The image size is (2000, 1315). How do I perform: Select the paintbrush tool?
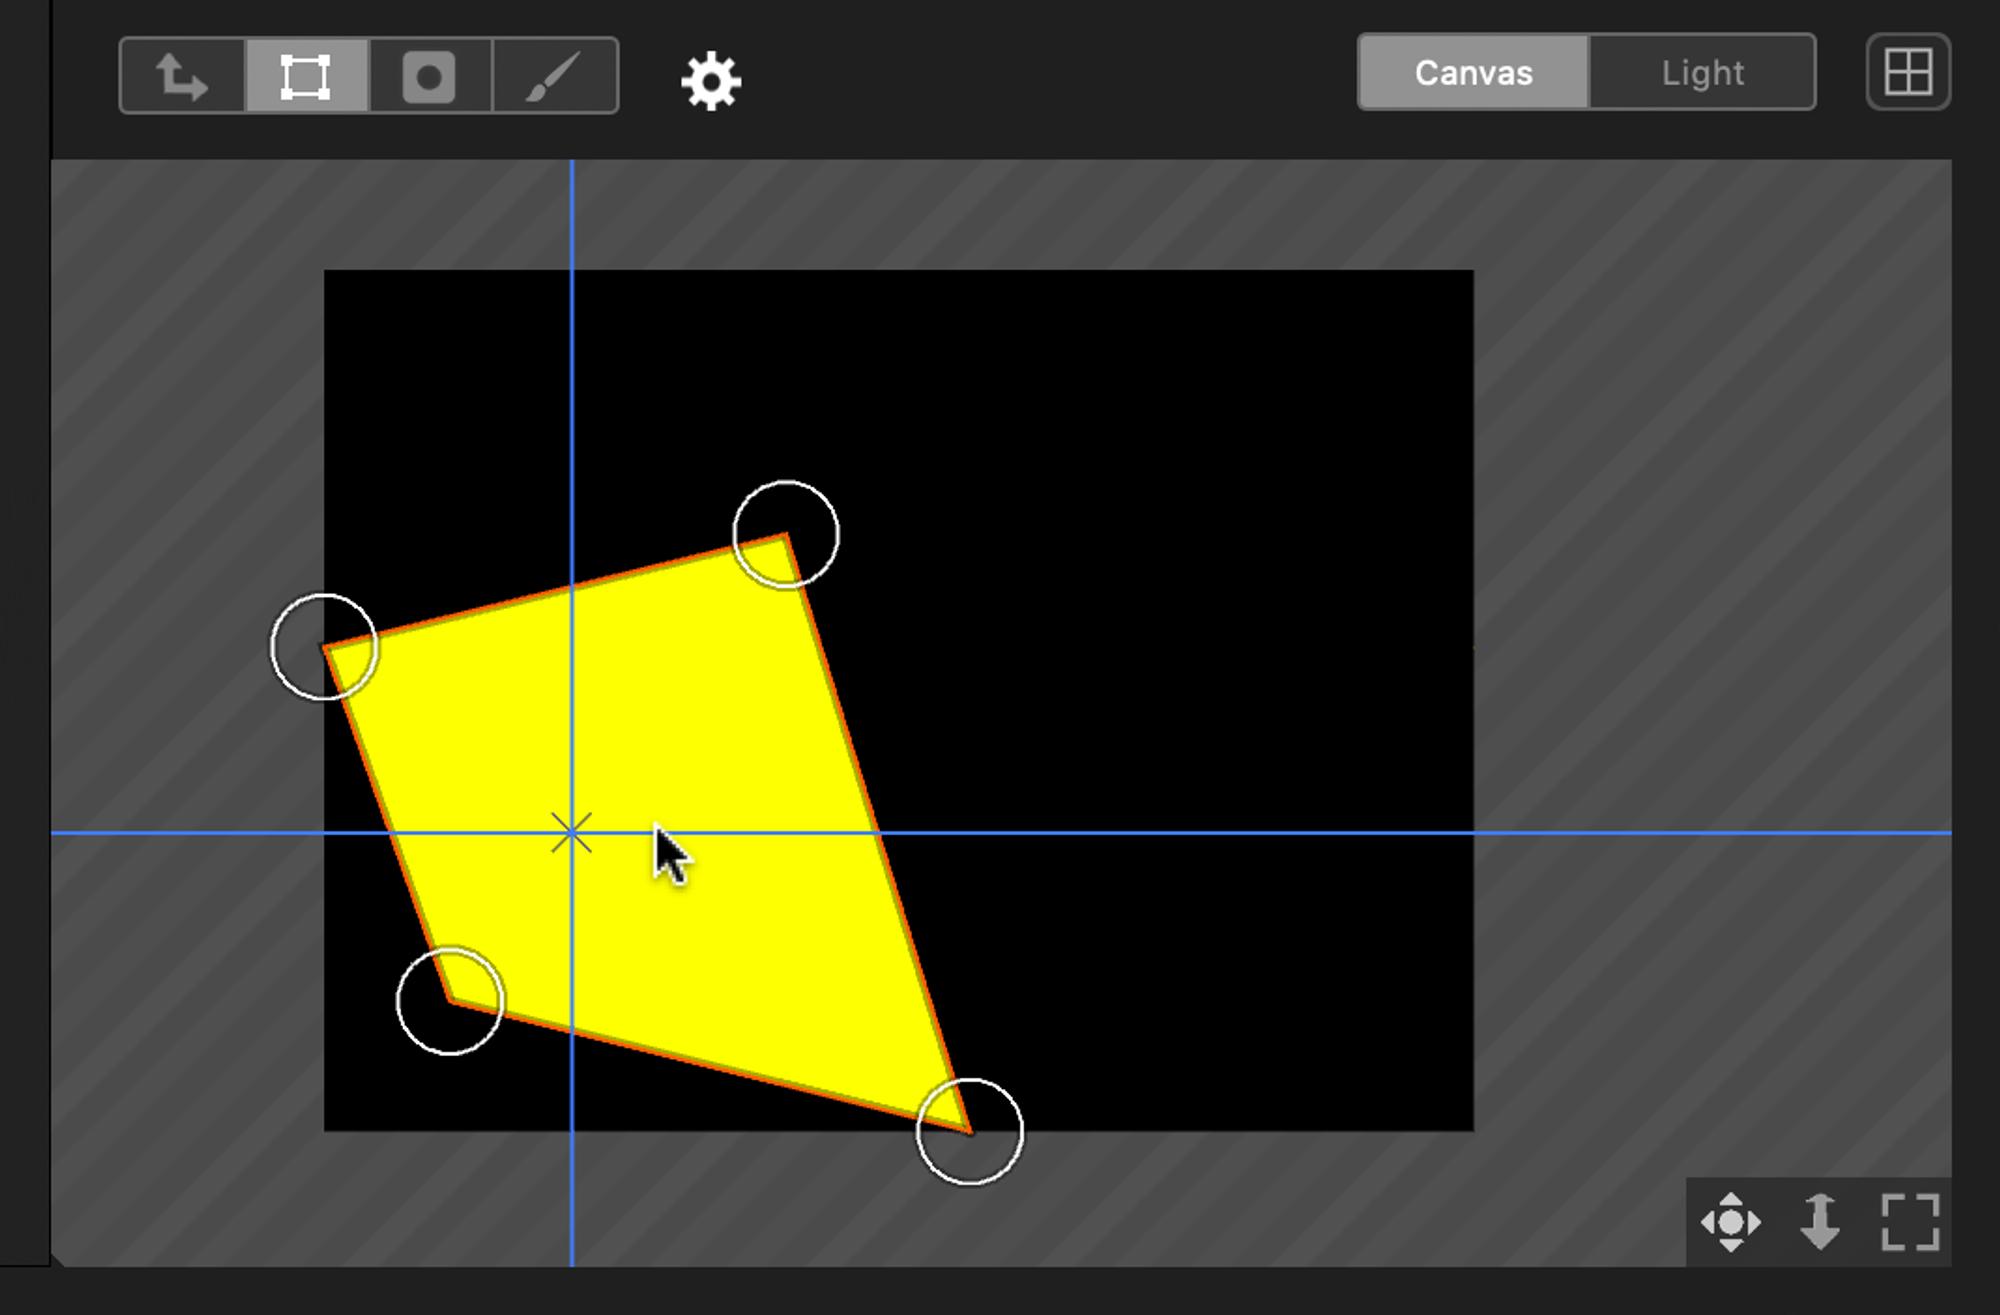(554, 76)
